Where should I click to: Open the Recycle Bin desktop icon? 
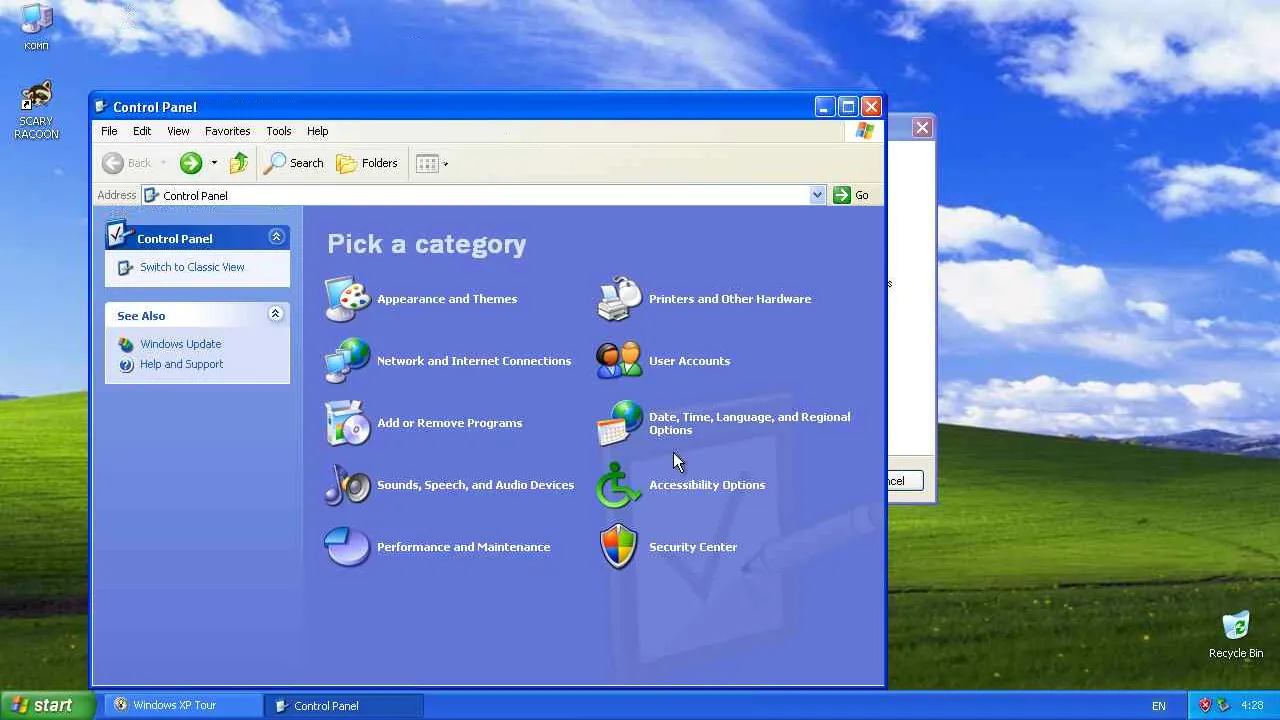click(x=1236, y=635)
